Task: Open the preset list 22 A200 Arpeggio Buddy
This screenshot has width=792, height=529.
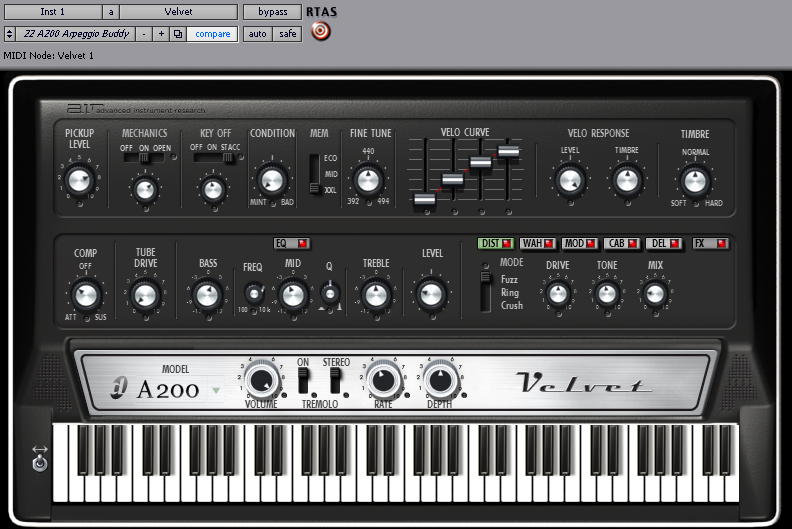Action: pyautogui.click(x=76, y=34)
